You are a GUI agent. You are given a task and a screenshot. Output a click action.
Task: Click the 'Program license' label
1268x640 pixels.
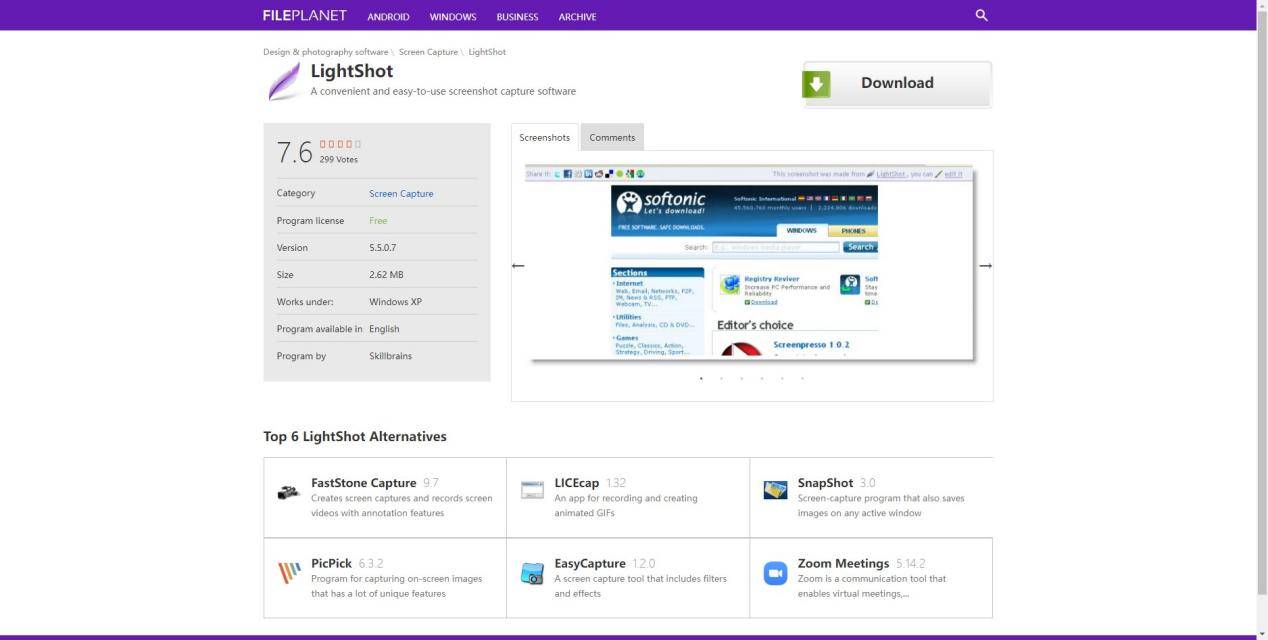(310, 221)
